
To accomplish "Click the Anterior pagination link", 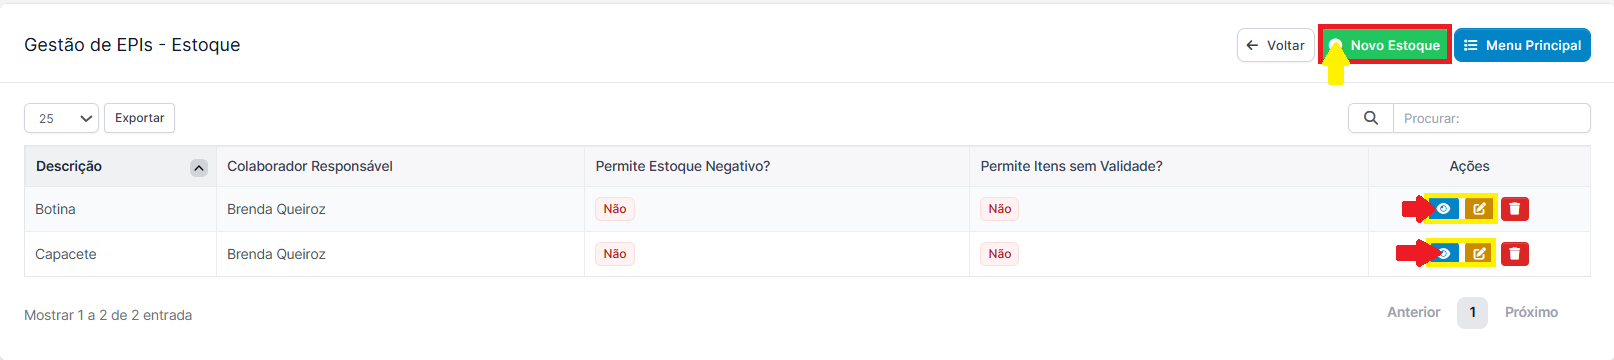I will (1414, 312).
